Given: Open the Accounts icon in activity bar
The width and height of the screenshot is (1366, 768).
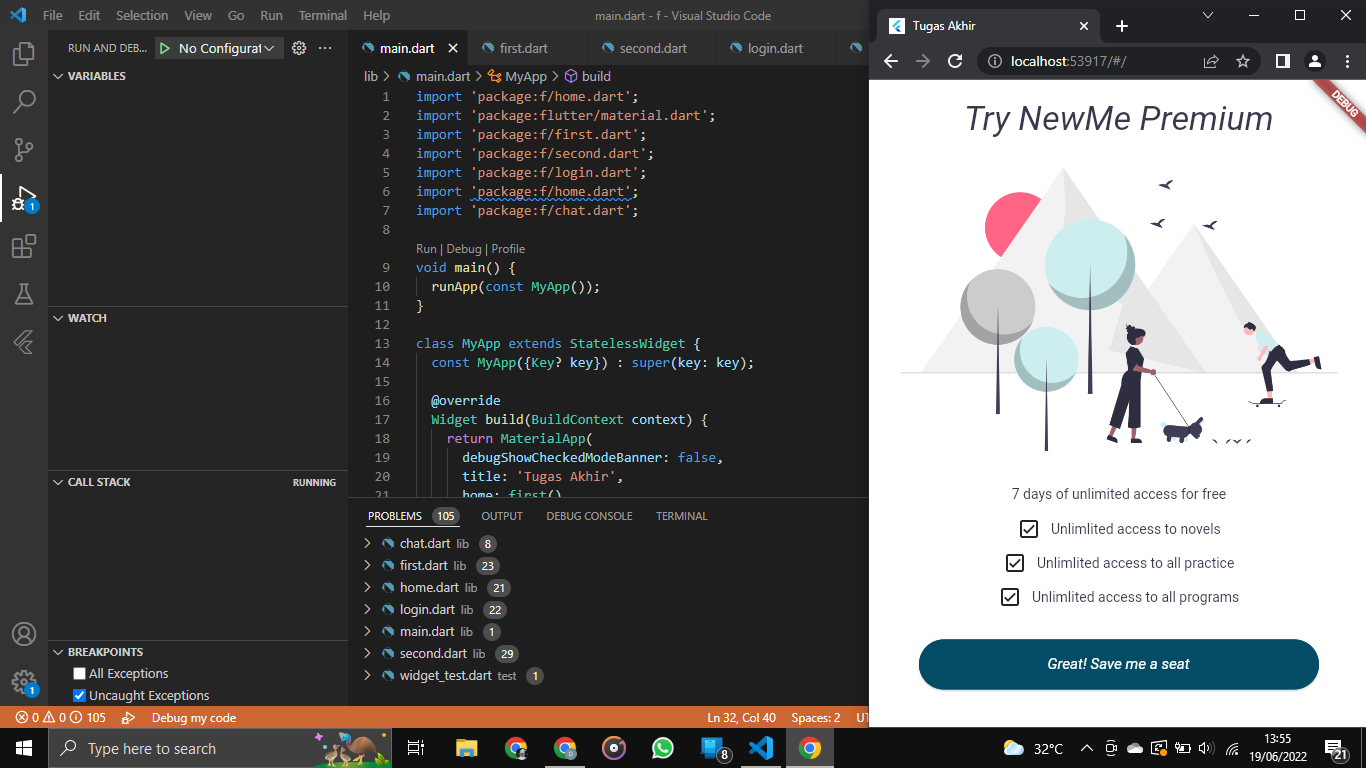Looking at the screenshot, I should tap(24, 634).
